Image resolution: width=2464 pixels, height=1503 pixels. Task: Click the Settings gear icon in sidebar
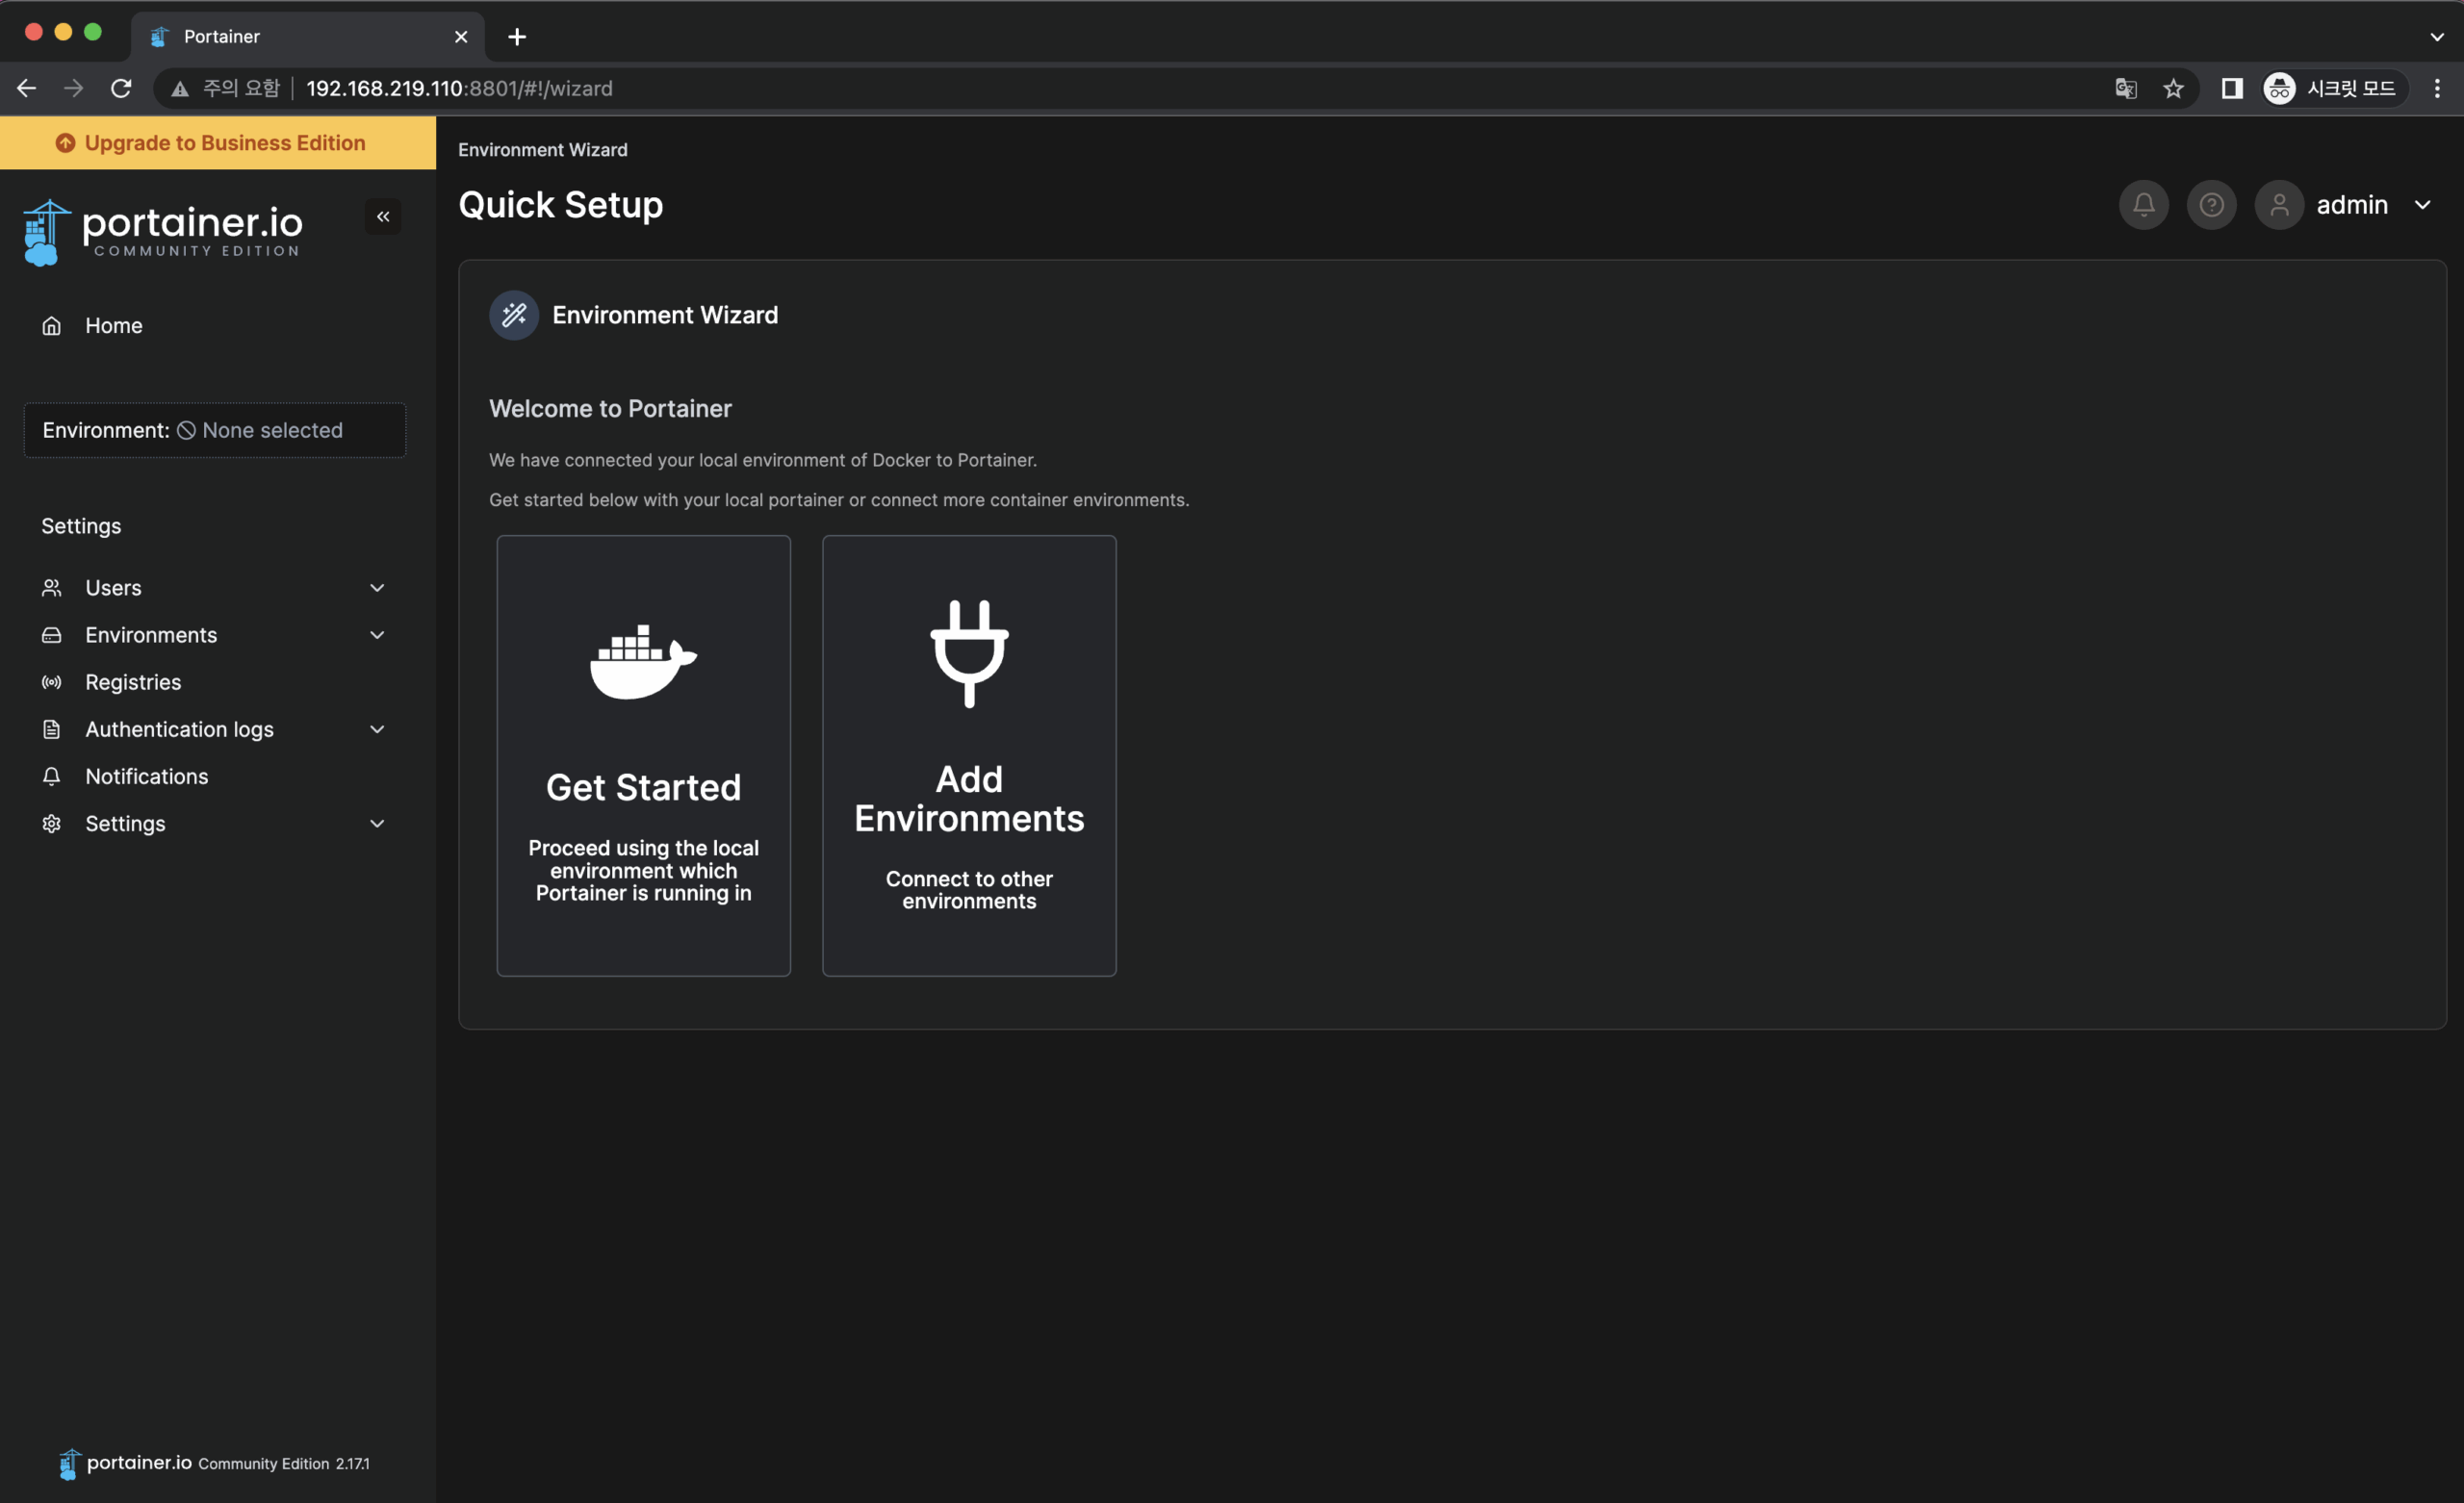tap(52, 823)
